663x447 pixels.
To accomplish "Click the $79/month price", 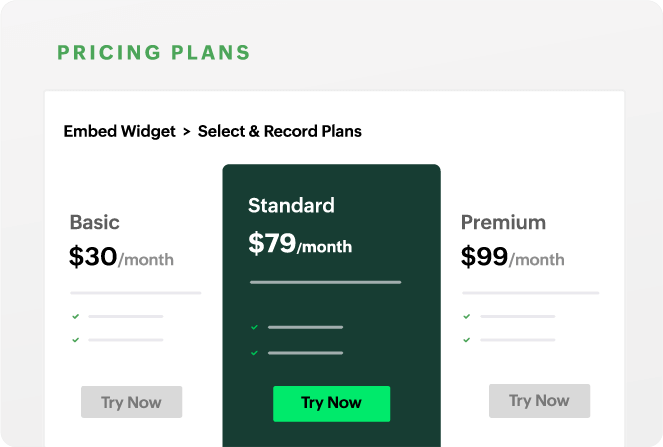I will click(x=300, y=244).
